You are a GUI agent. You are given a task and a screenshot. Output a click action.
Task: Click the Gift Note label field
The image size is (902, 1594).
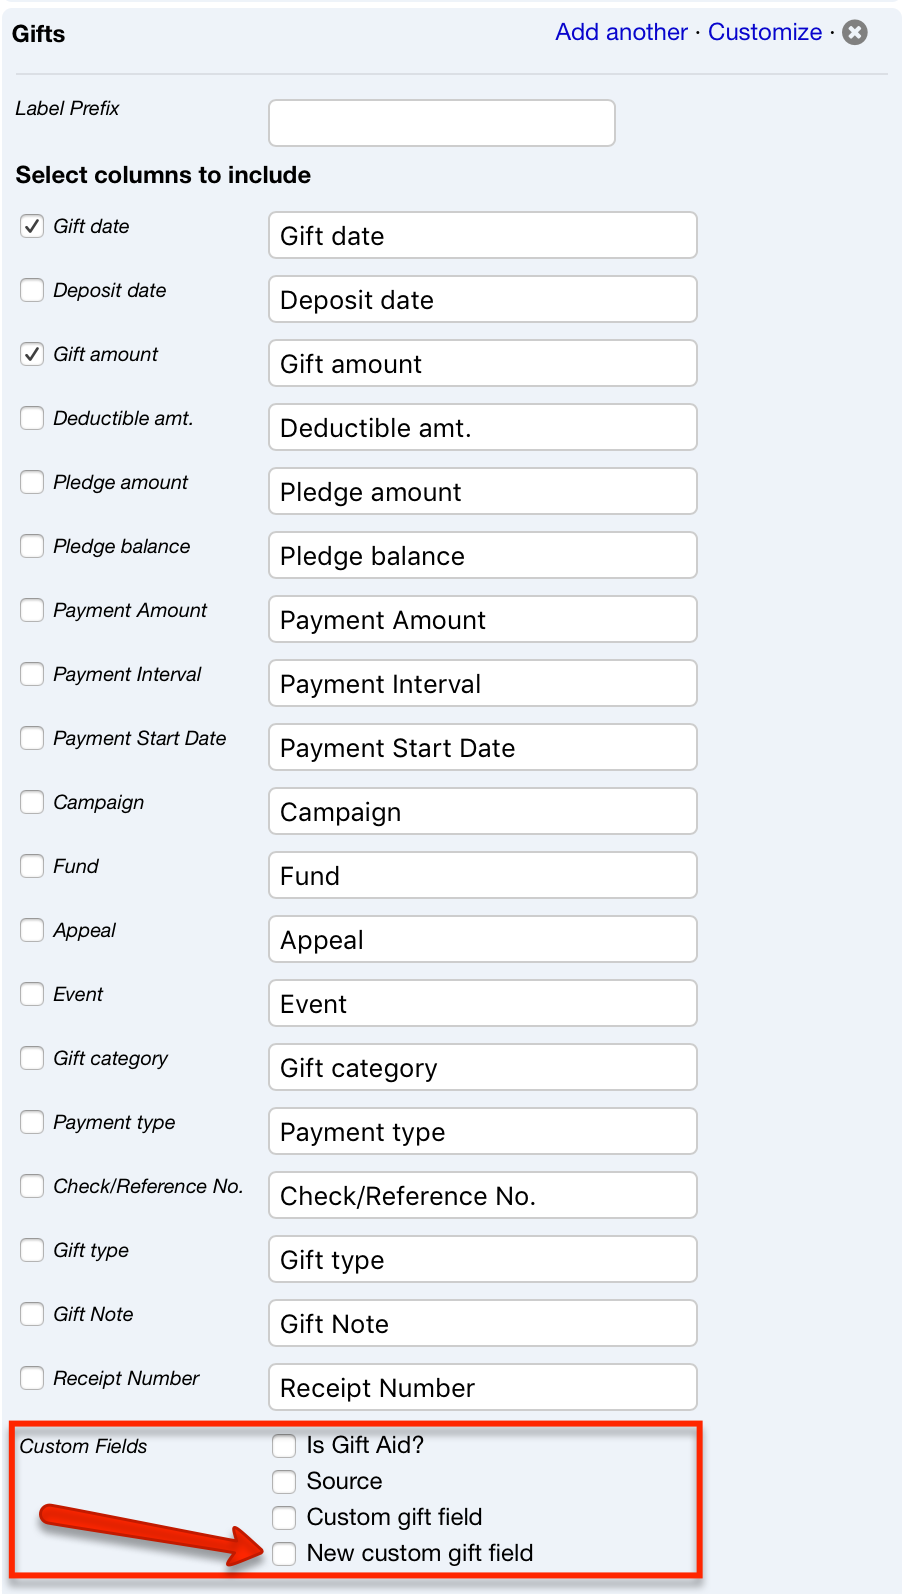tap(482, 1323)
